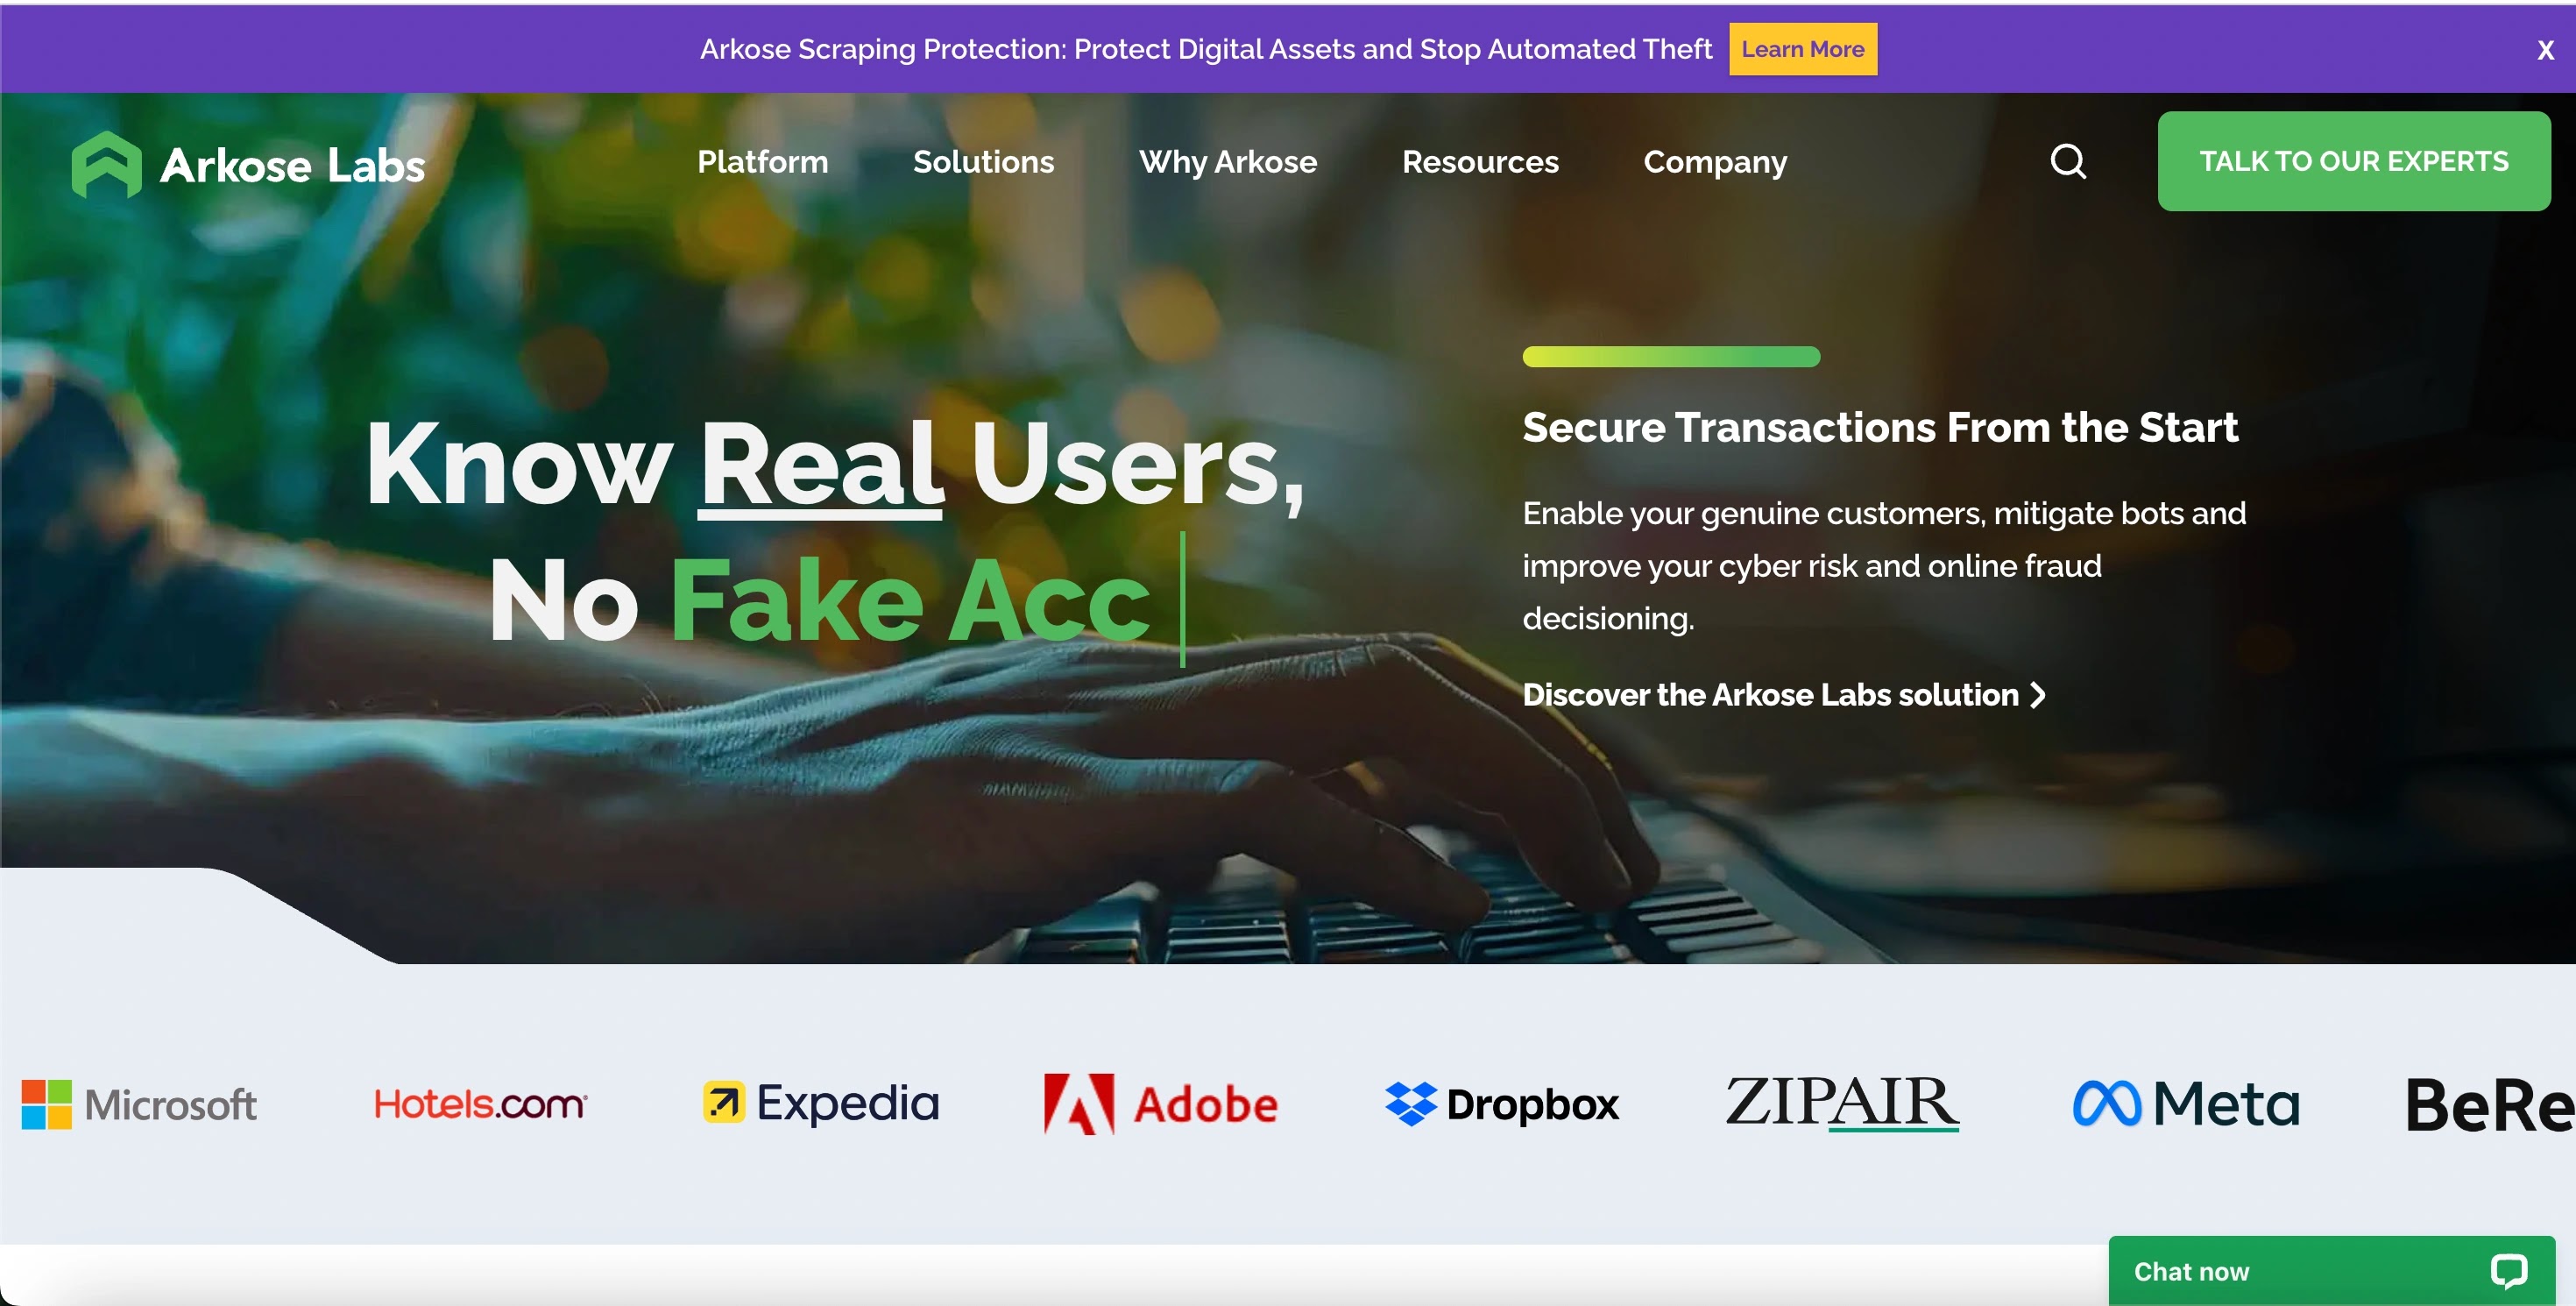The image size is (2576, 1306).
Task: Open the Company menu item
Action: (1715, 162)
